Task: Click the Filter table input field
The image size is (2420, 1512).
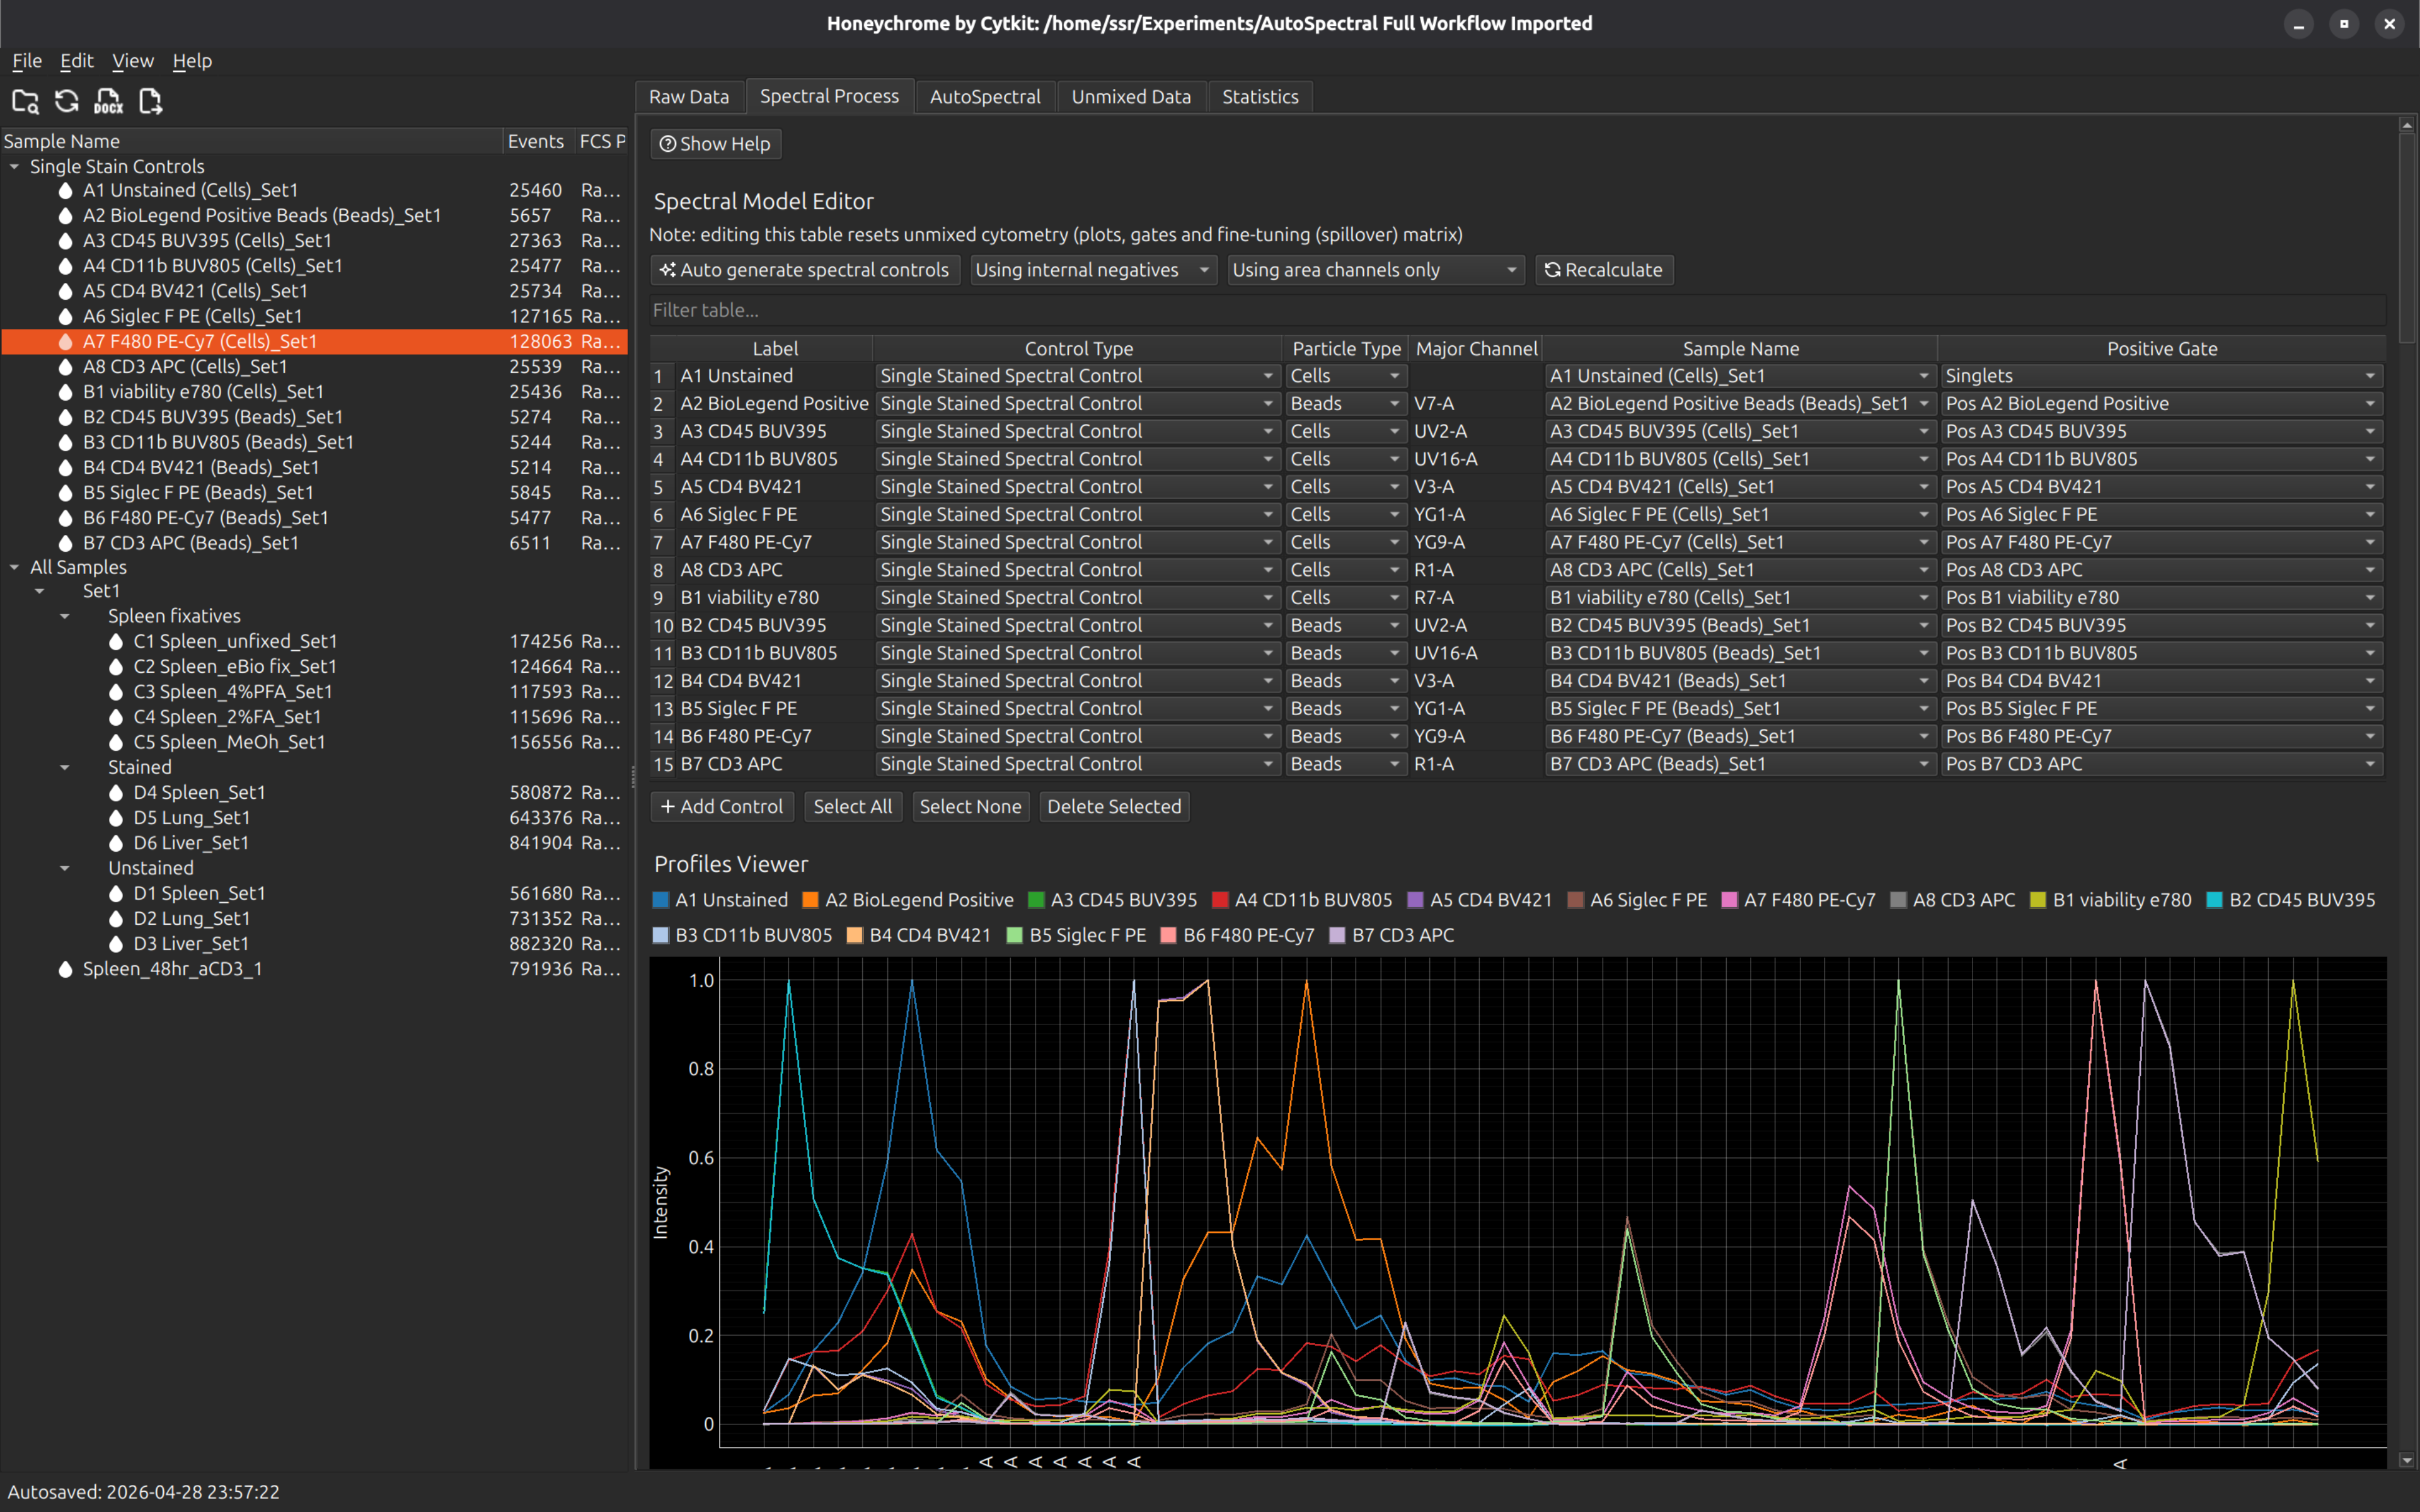Action: (x=1517, y=310)
